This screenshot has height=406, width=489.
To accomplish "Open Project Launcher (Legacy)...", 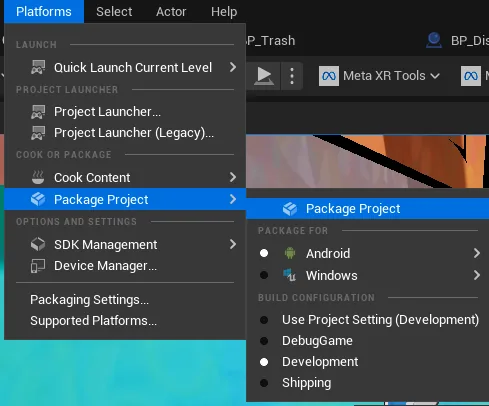I will click(x=125, y=133).
